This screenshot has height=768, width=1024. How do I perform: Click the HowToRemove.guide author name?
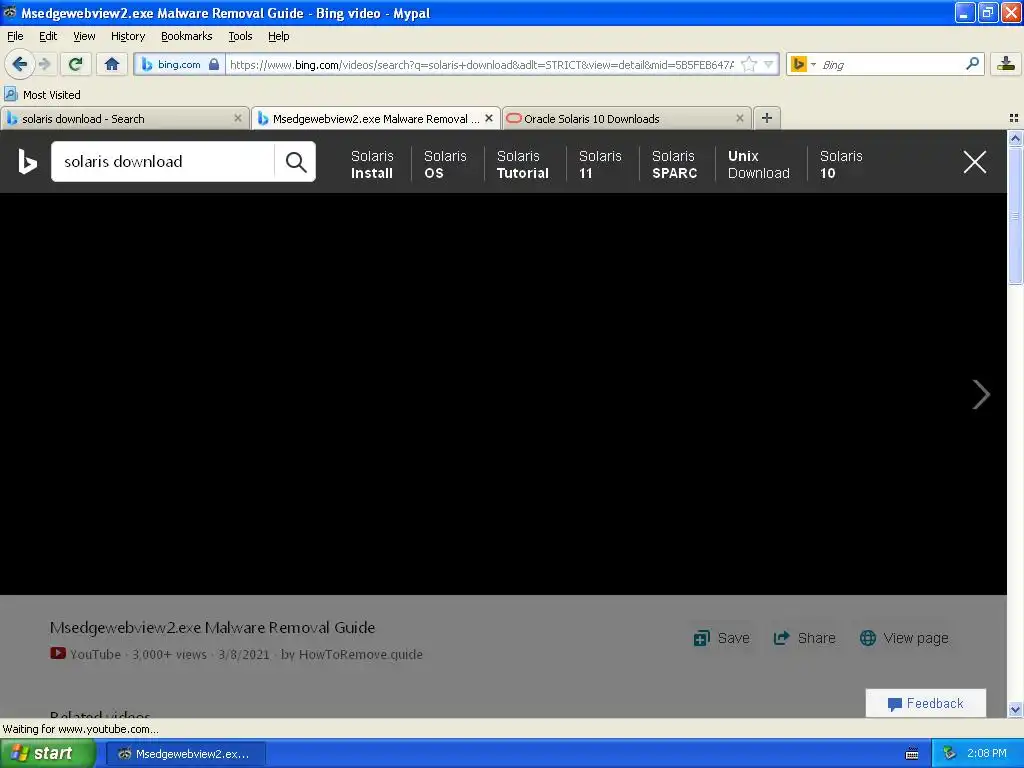pyautogui.click(x=360, y=654)
